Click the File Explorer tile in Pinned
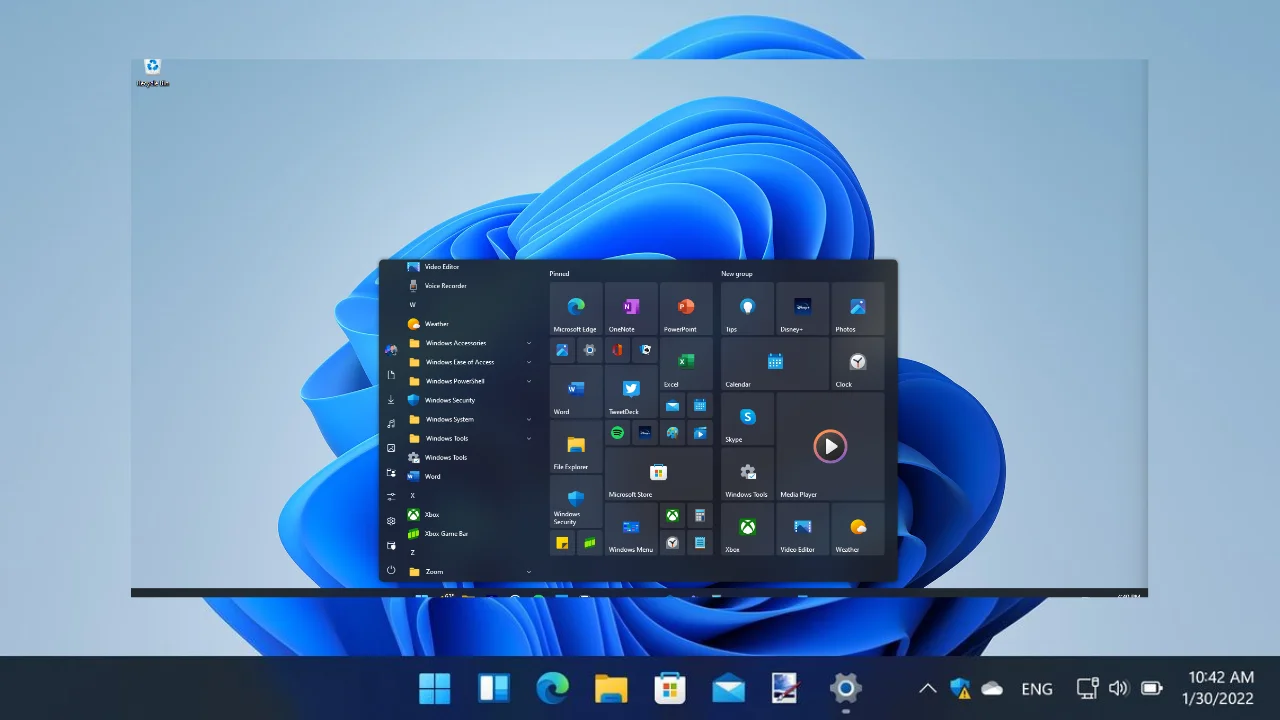 576,446
